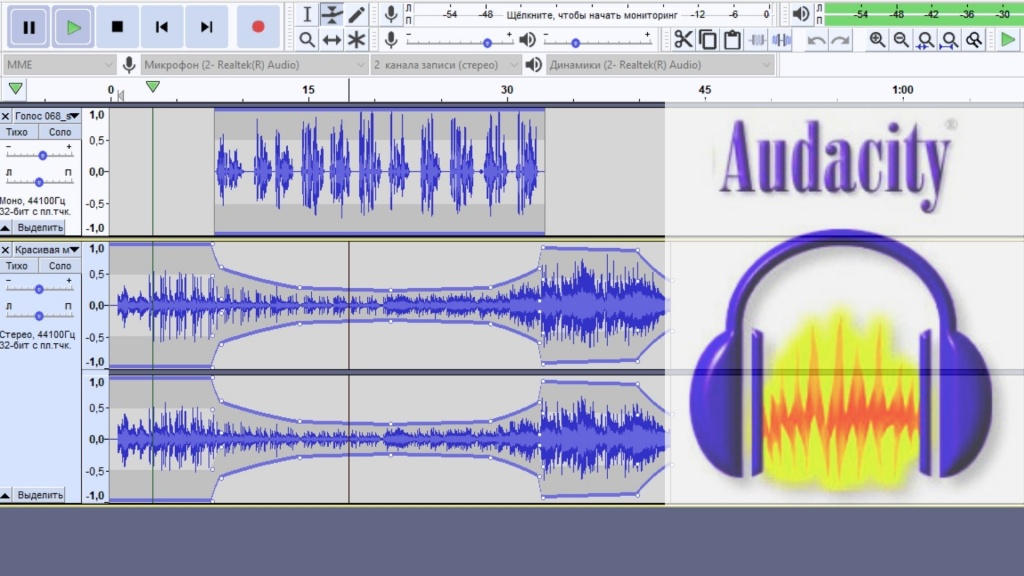1024x576 pixels.
Task: Skip to end of project
Action: click(206, 26)
